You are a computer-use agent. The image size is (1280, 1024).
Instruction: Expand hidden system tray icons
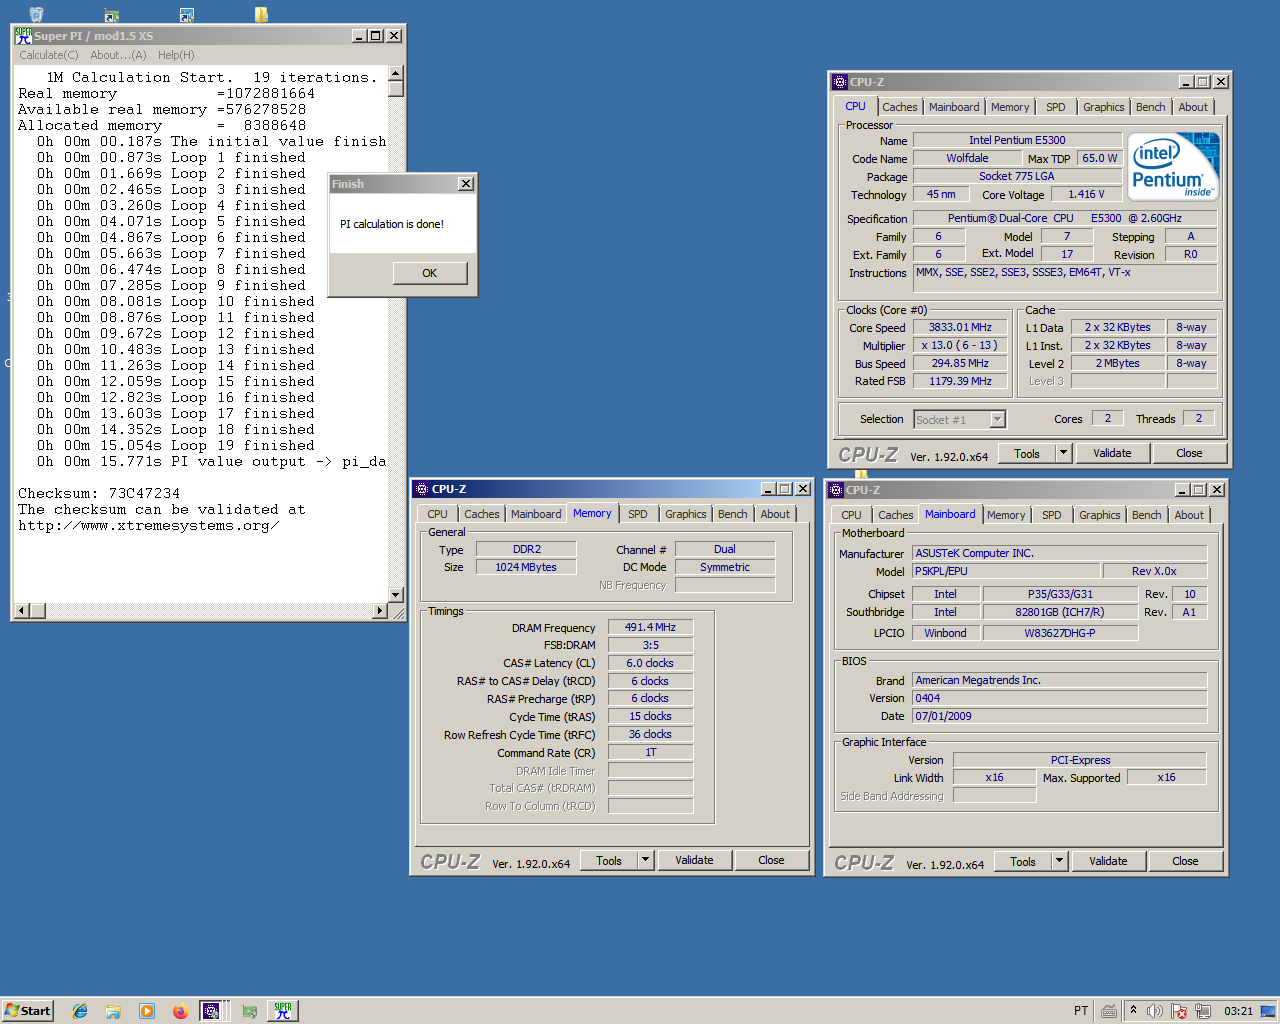[x=1133, y=1010]
